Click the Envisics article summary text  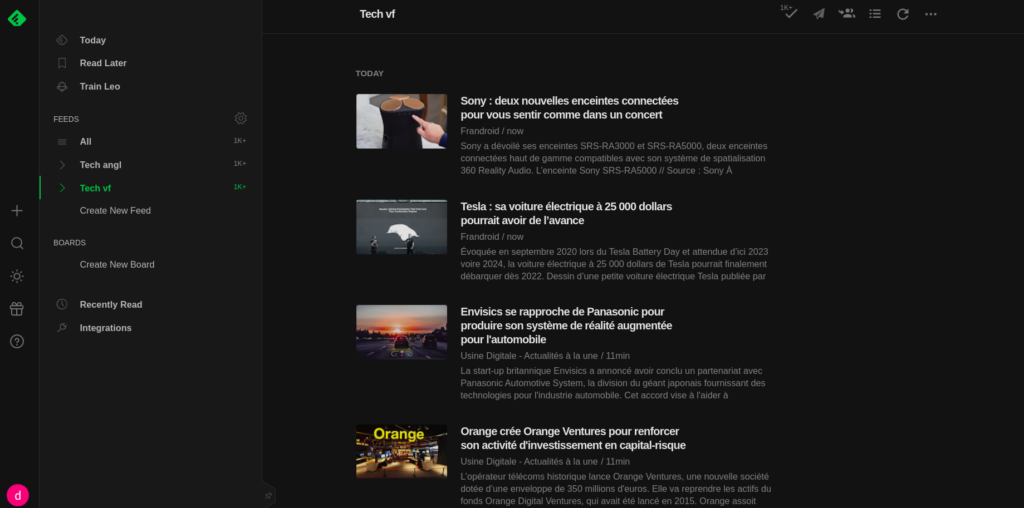click(x=613, y=383)
